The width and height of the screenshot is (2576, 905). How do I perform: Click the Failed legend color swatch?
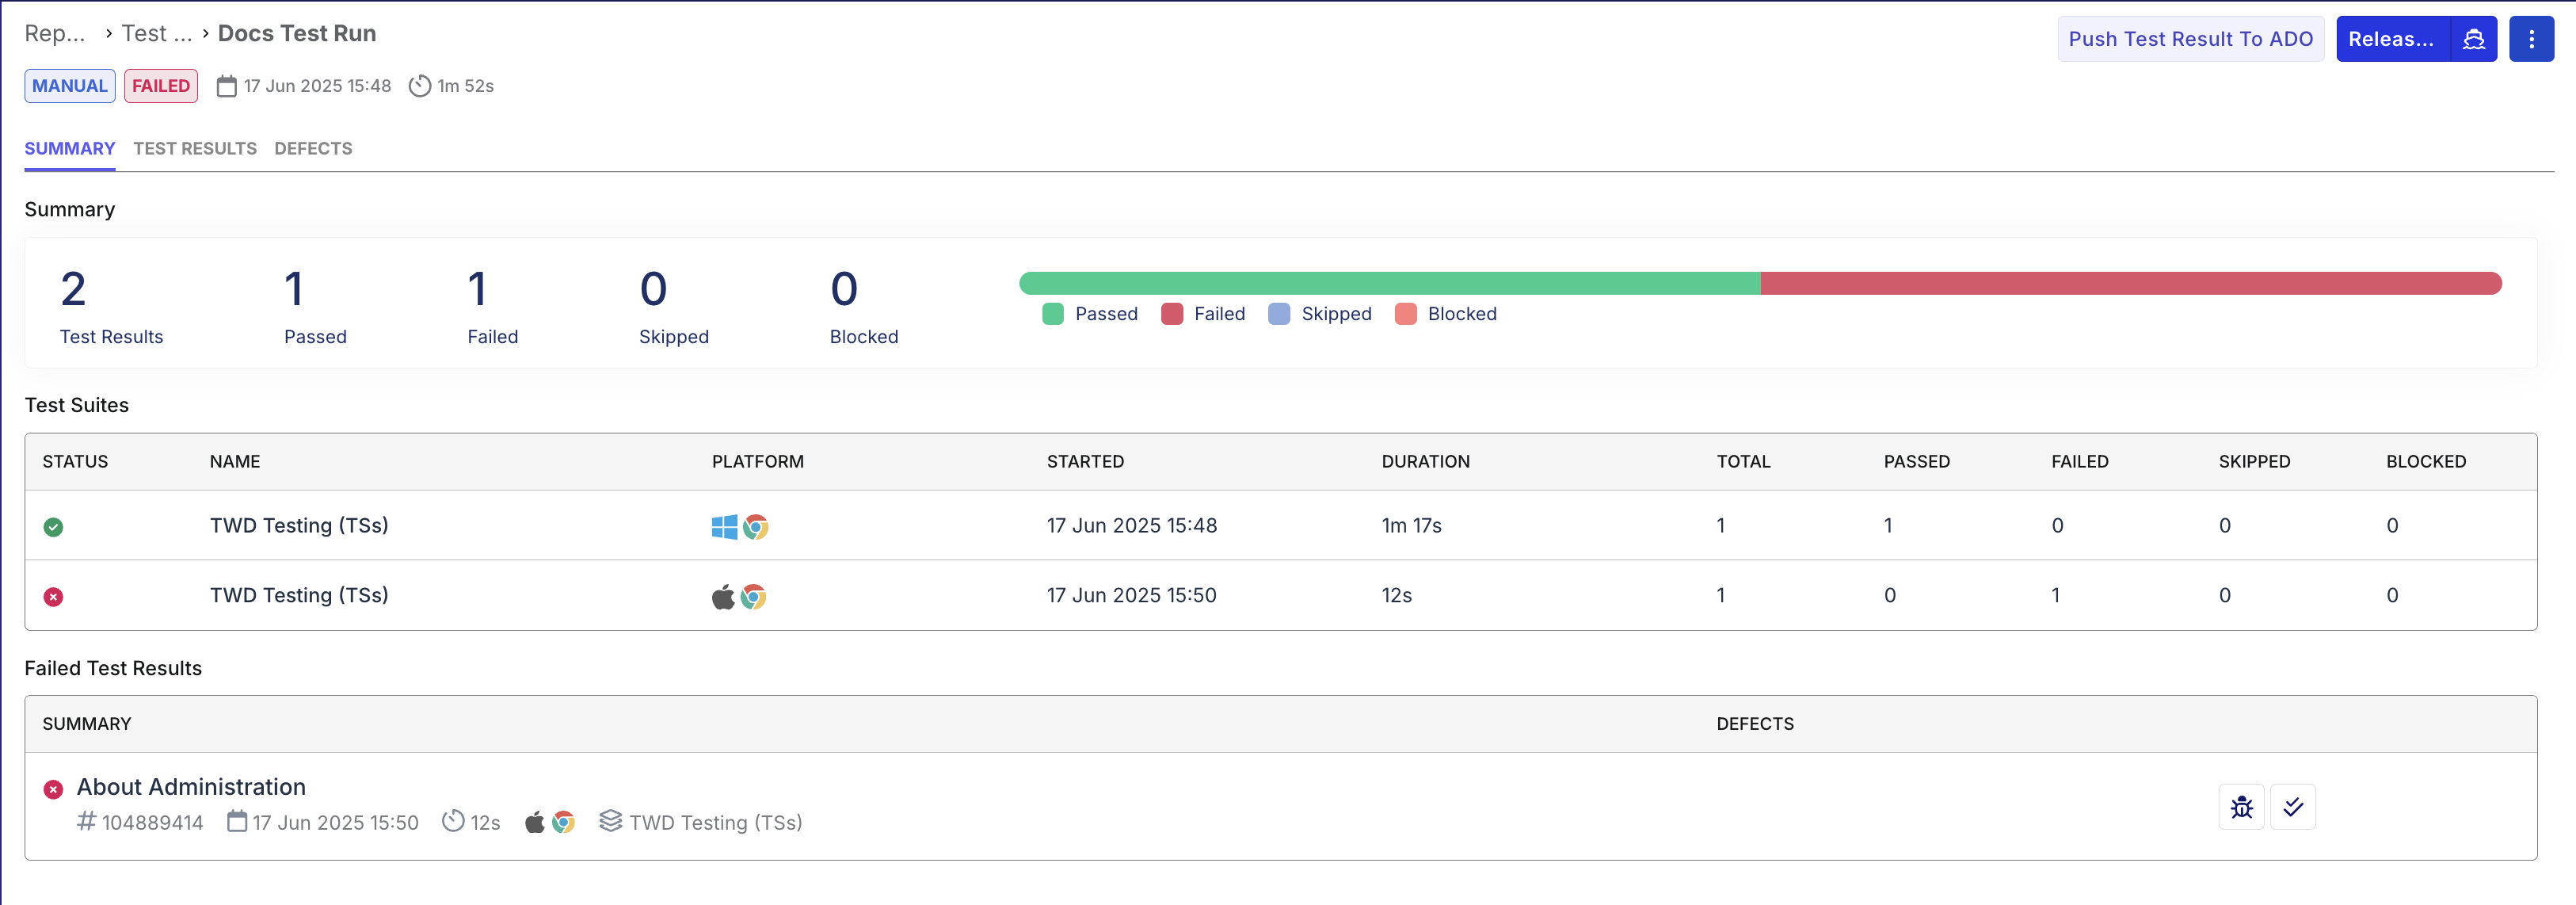[1172, 314]
